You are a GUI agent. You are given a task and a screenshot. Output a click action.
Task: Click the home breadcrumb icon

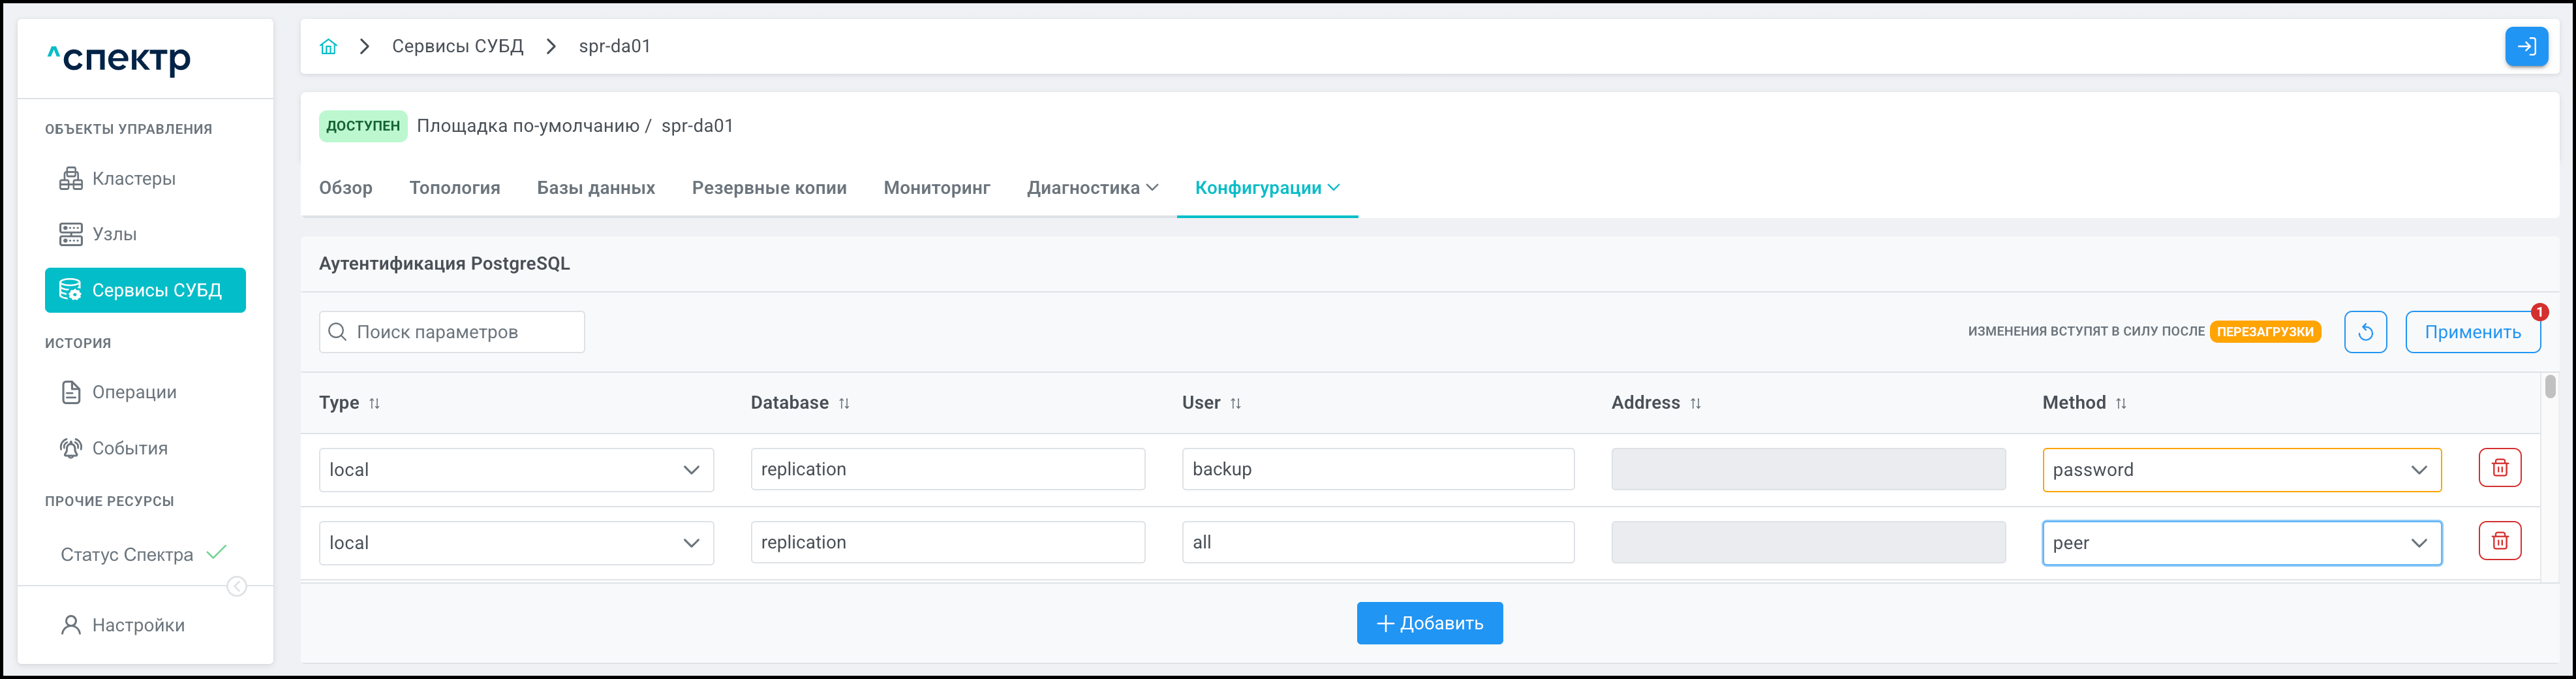[328, 47]
